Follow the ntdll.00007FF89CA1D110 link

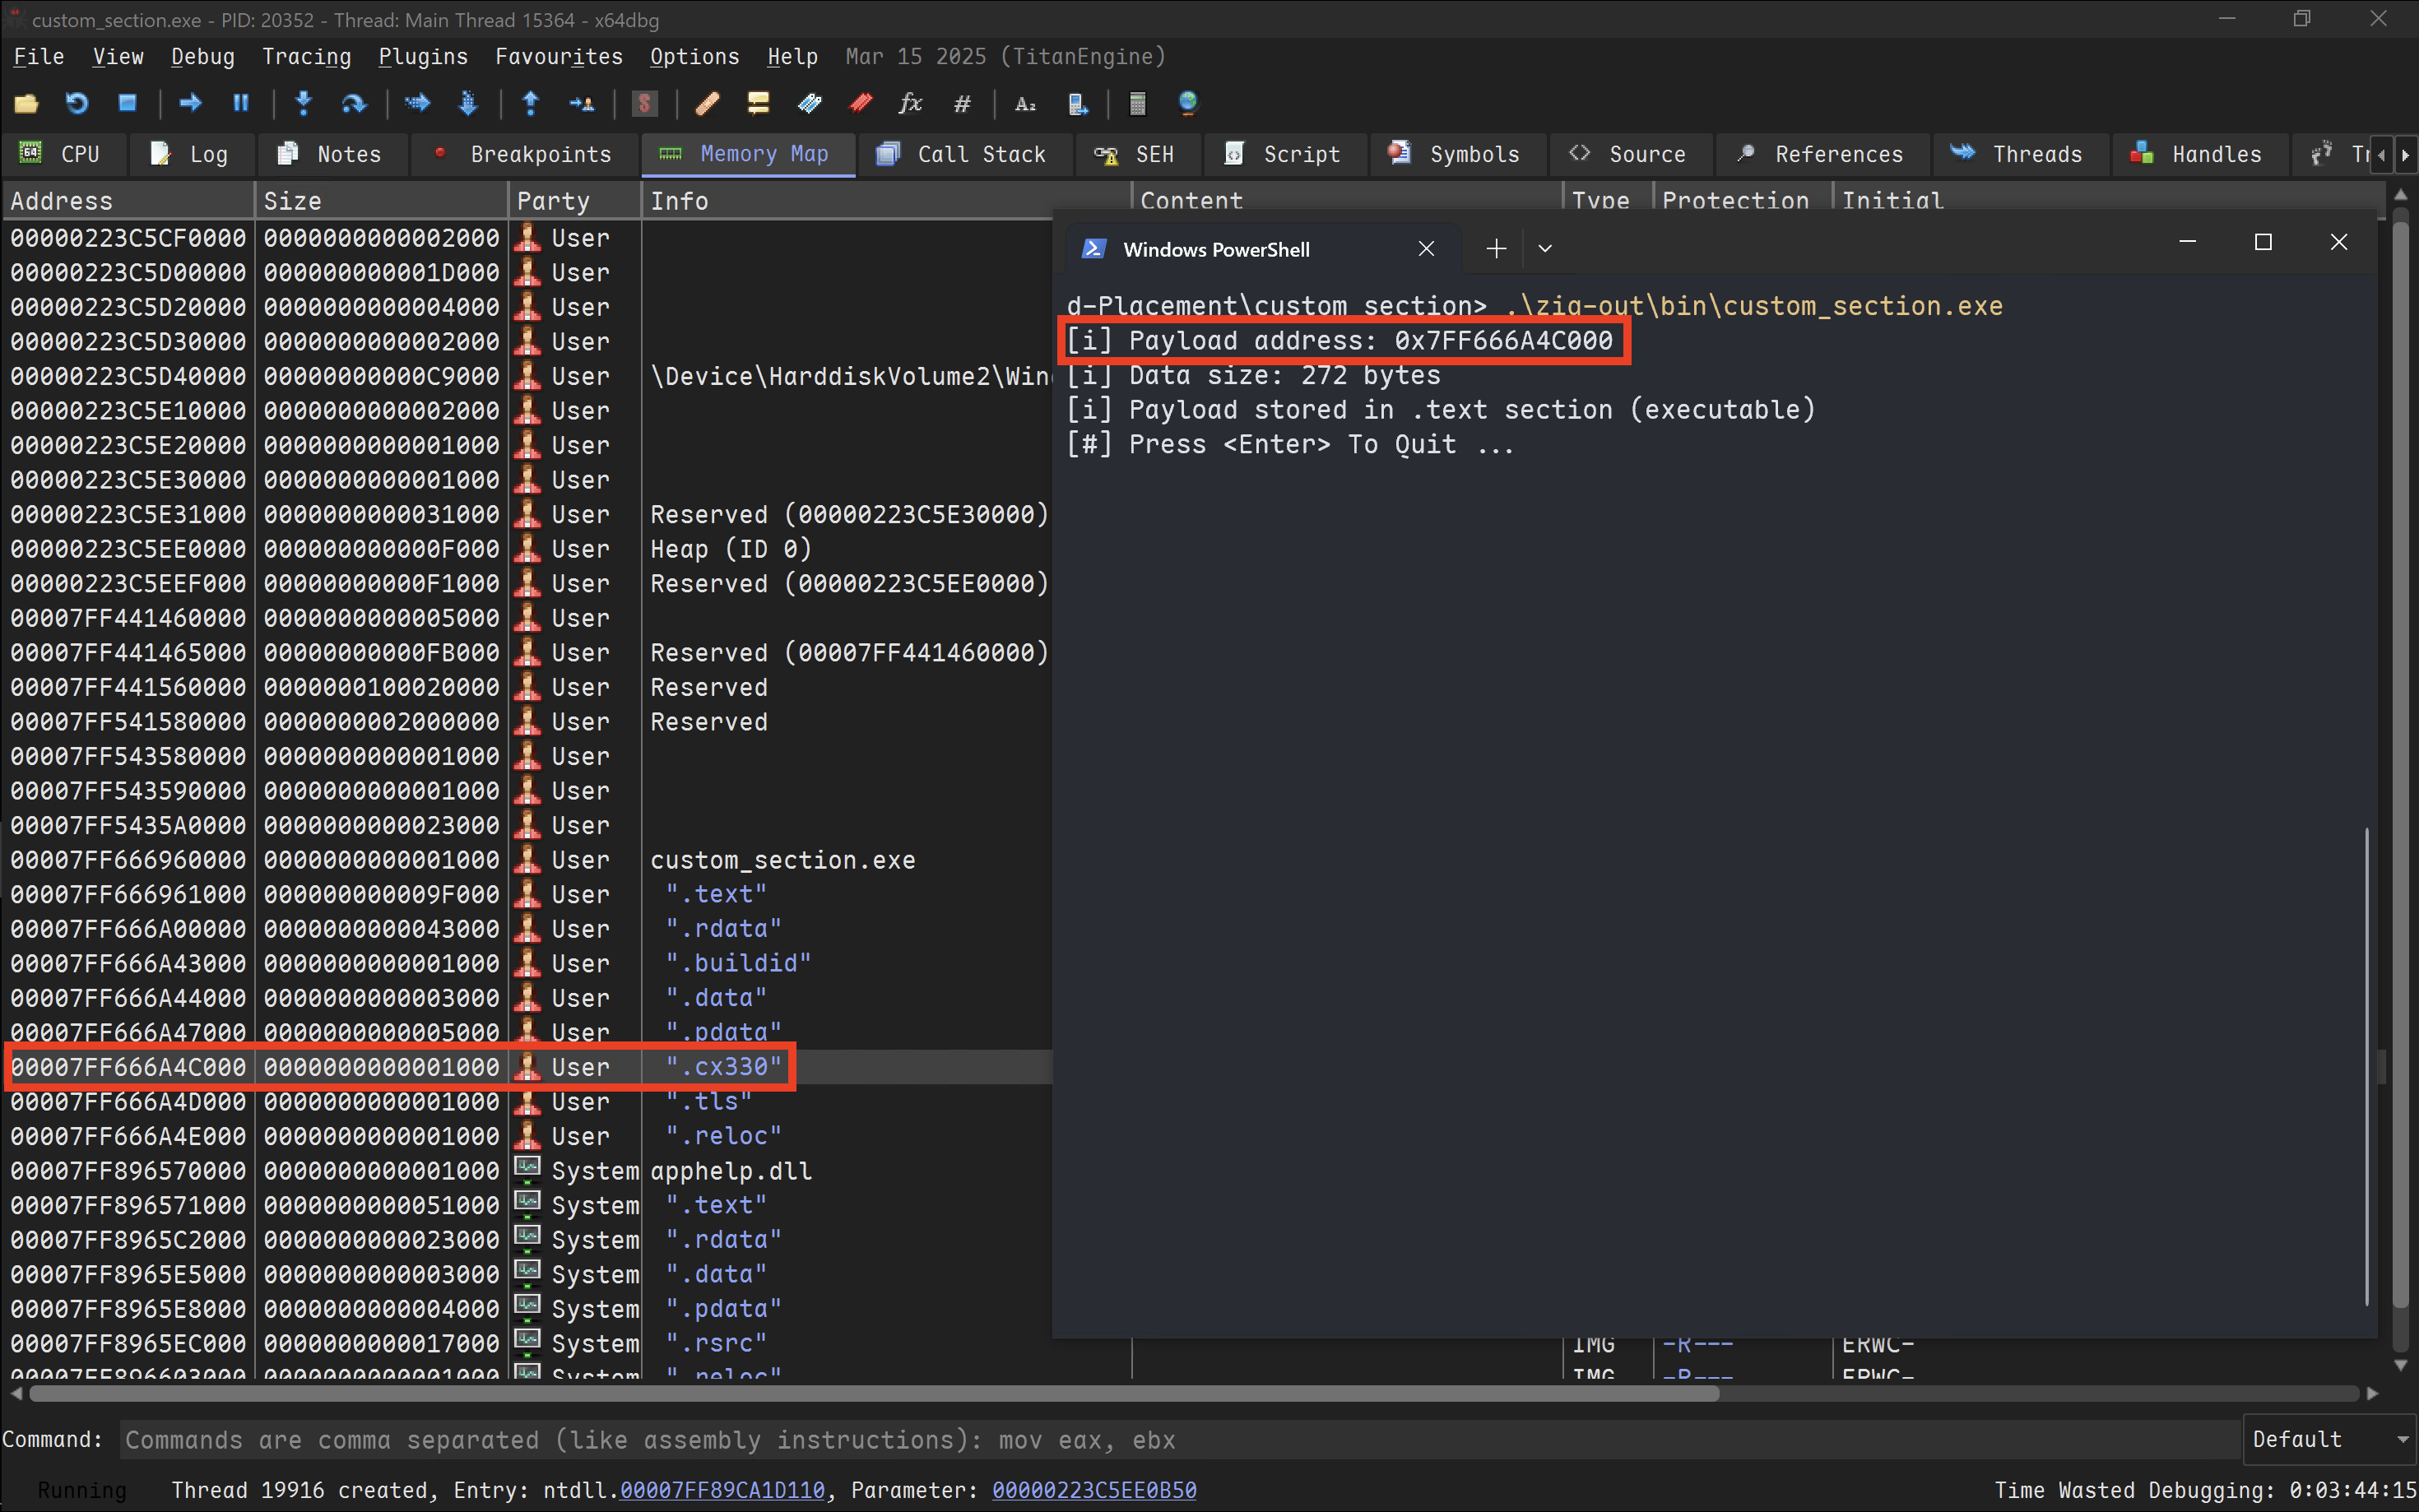click(722, 1490)
